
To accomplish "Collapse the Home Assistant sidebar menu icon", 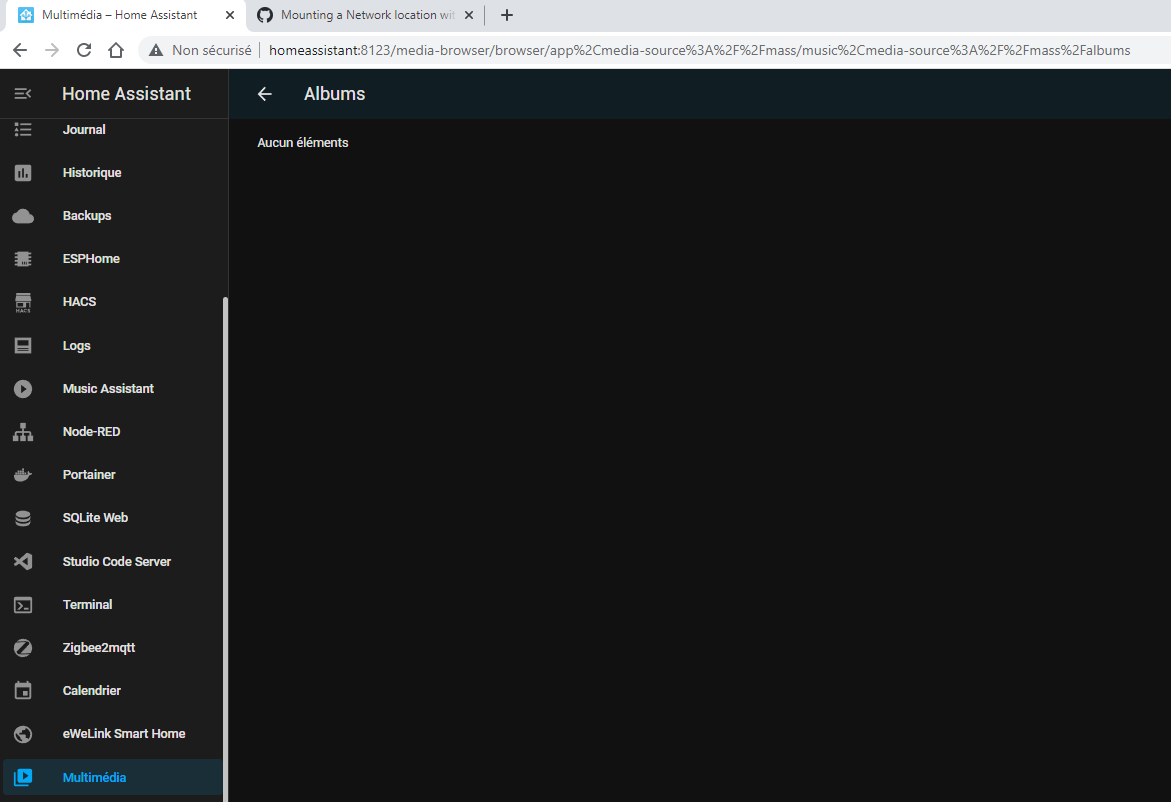I will (x=23, y=93).
